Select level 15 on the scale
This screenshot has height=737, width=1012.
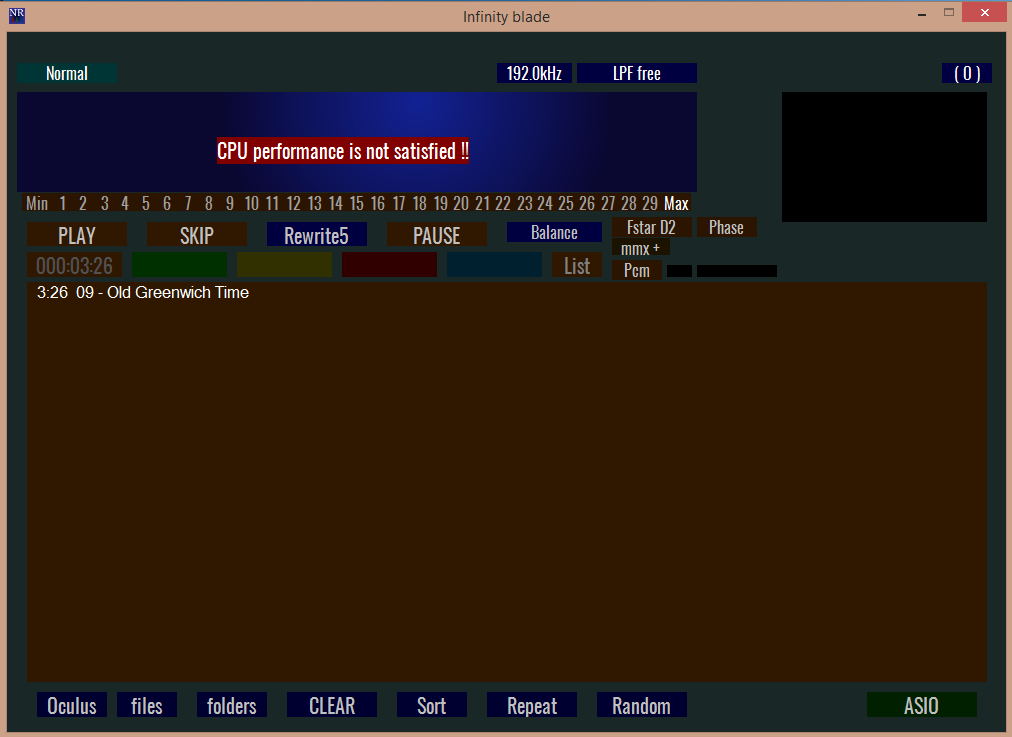pyautogui.click(x=356, y=203)
